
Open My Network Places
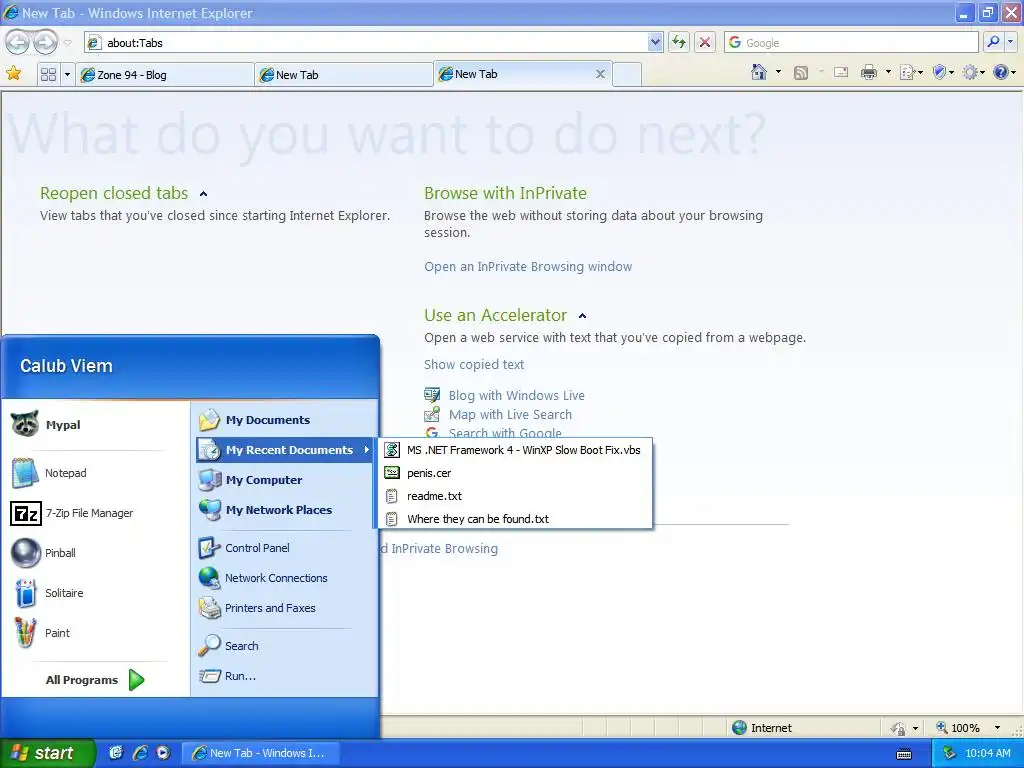point(284,510)
